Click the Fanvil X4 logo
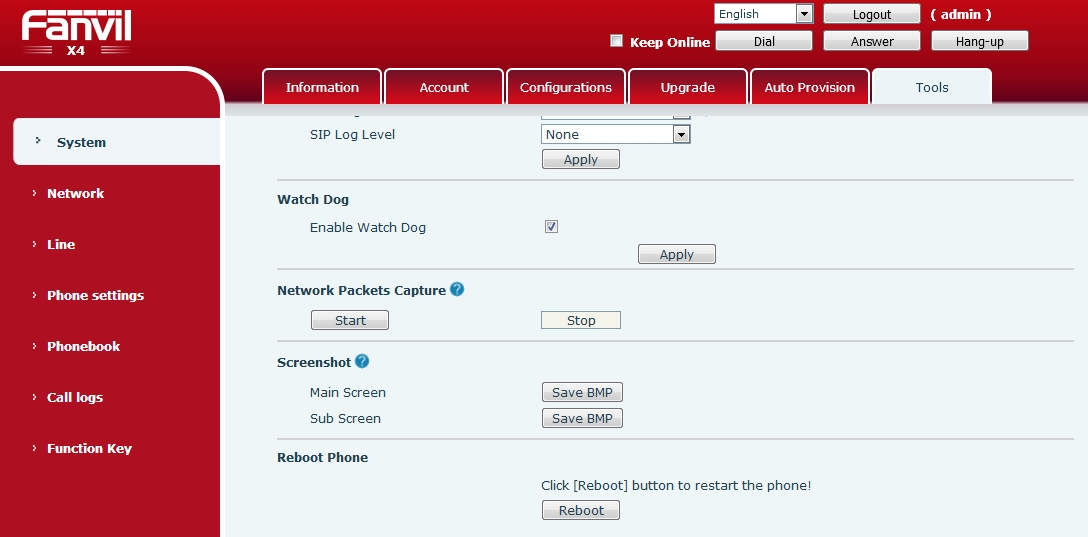The width and height of the screenshot is (1088, 537). click(x=76, y=33)
